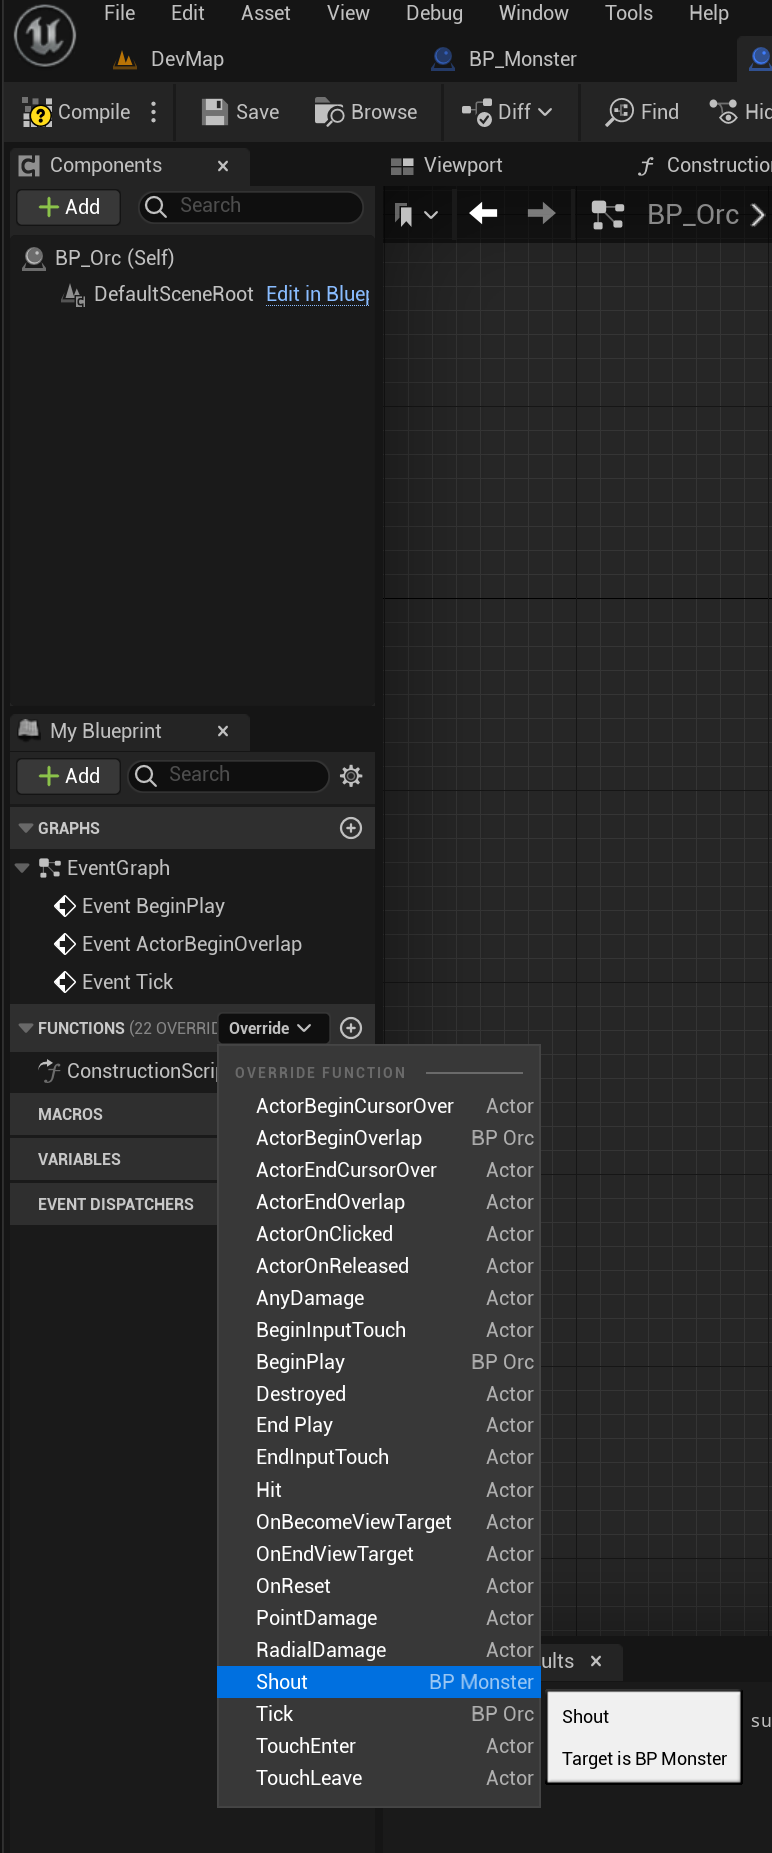Click the graph breadcrumb icon
This screenshot has width=772, height=1853.
(x=607, y=214)
